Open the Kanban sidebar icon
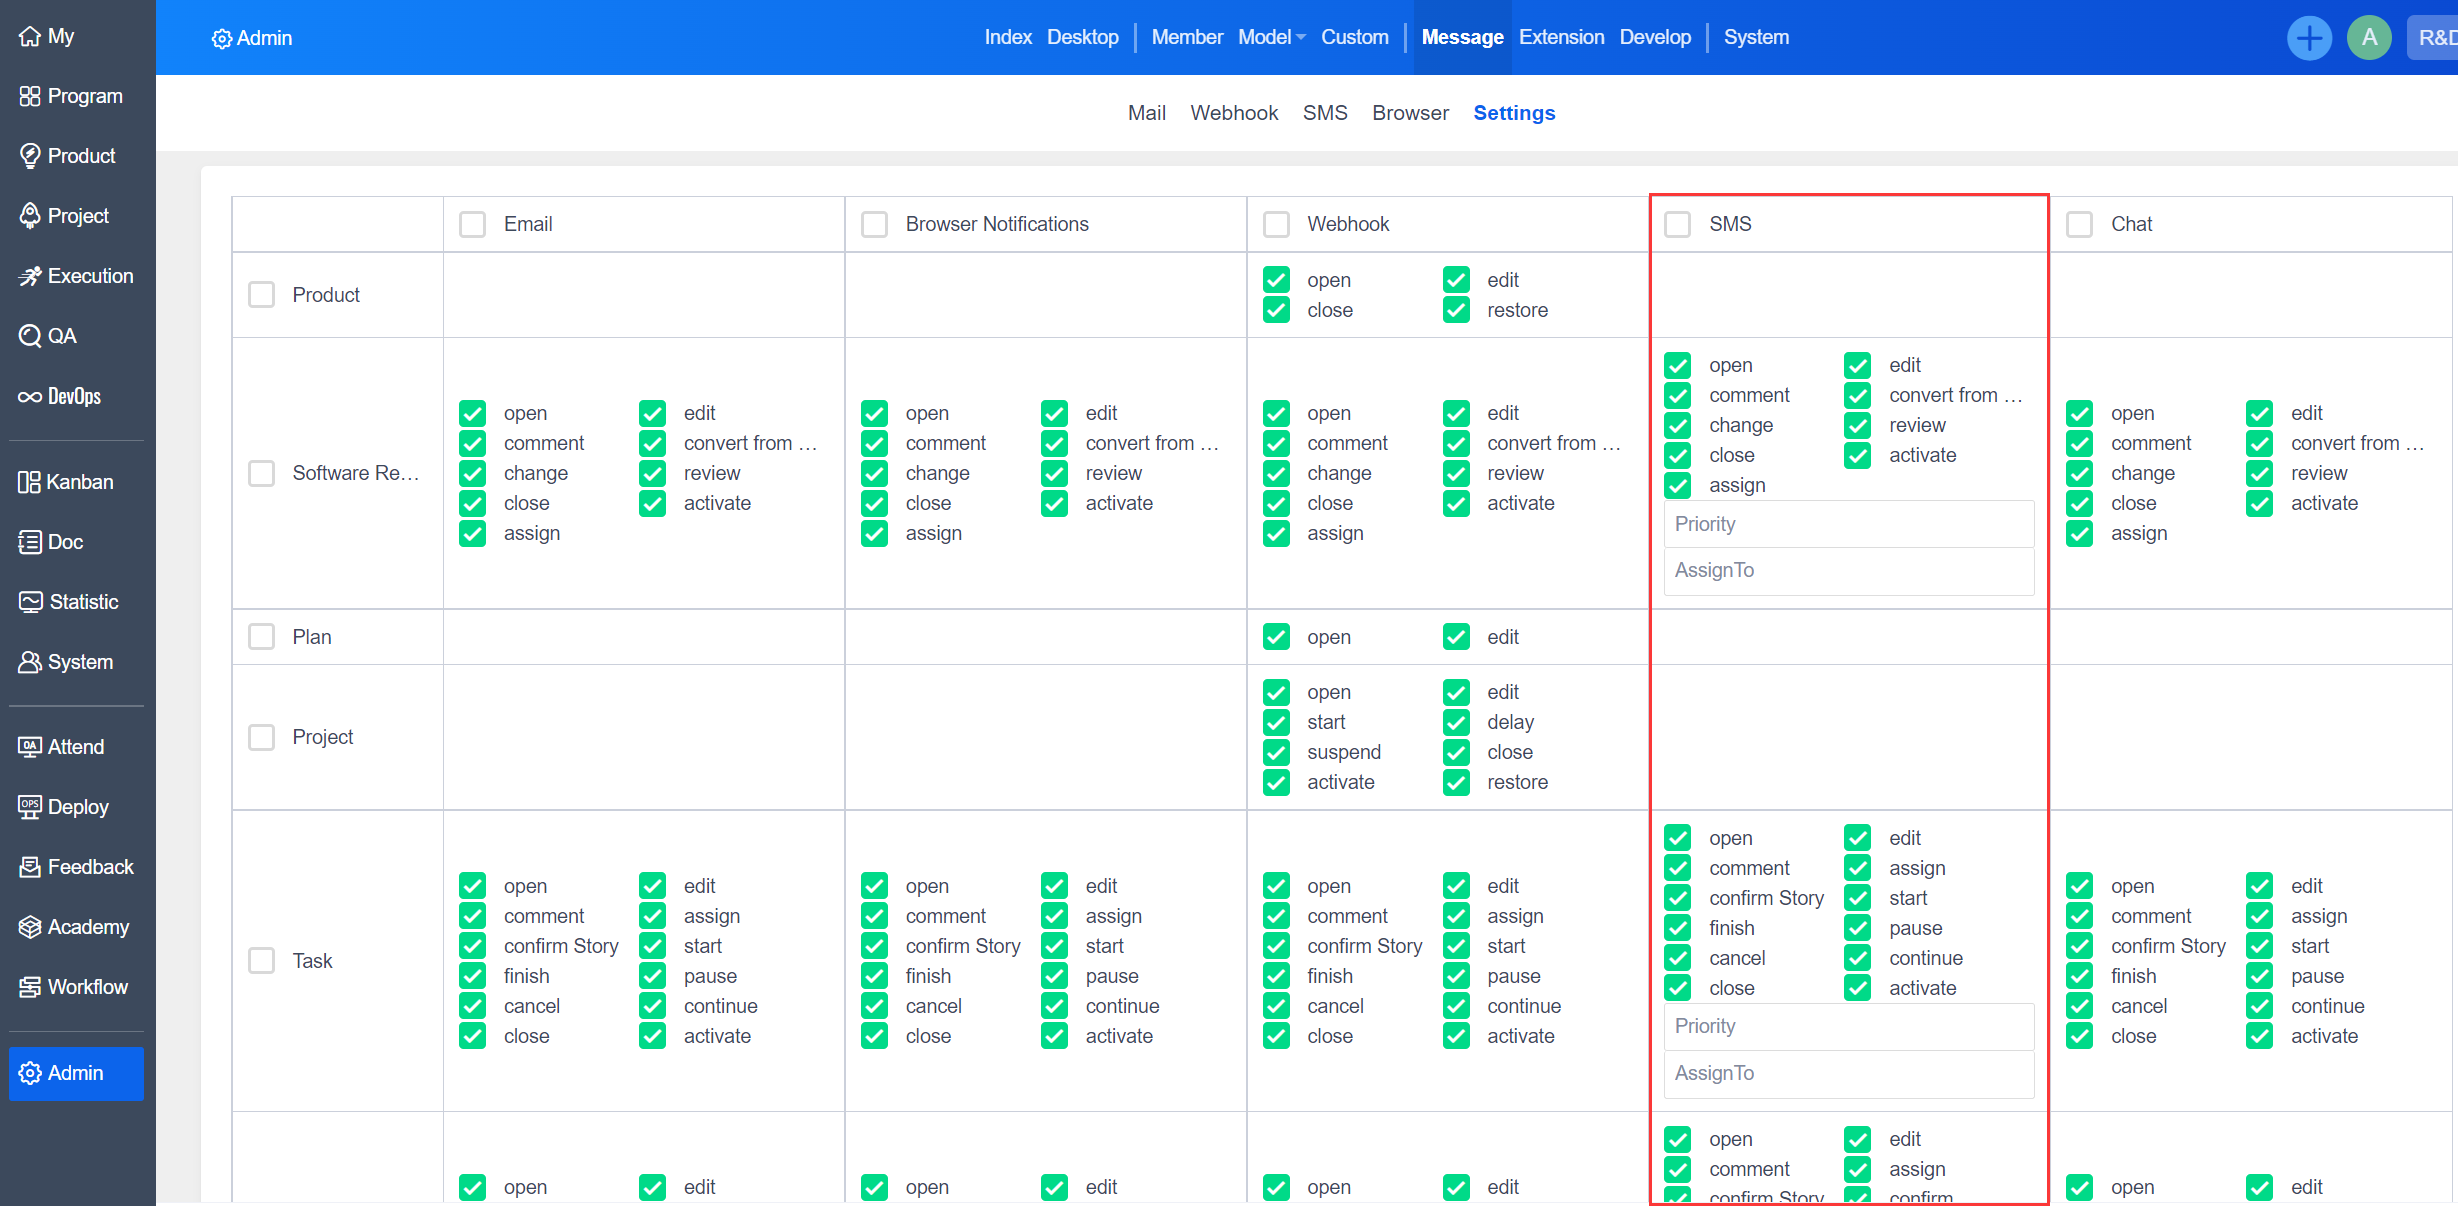 coord(29,482)
